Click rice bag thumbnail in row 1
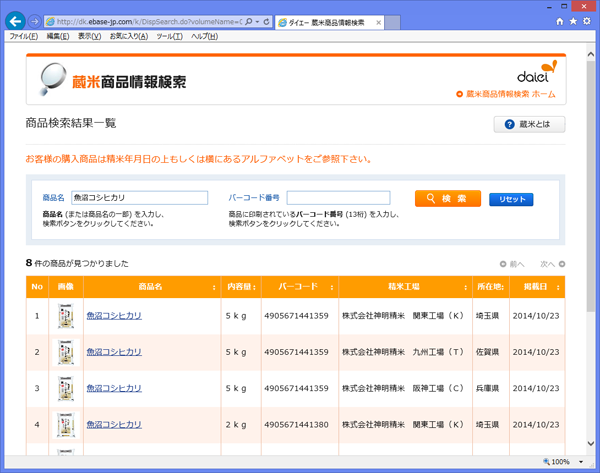This screenshot has height=473, width=600. [x=66, y=316]
